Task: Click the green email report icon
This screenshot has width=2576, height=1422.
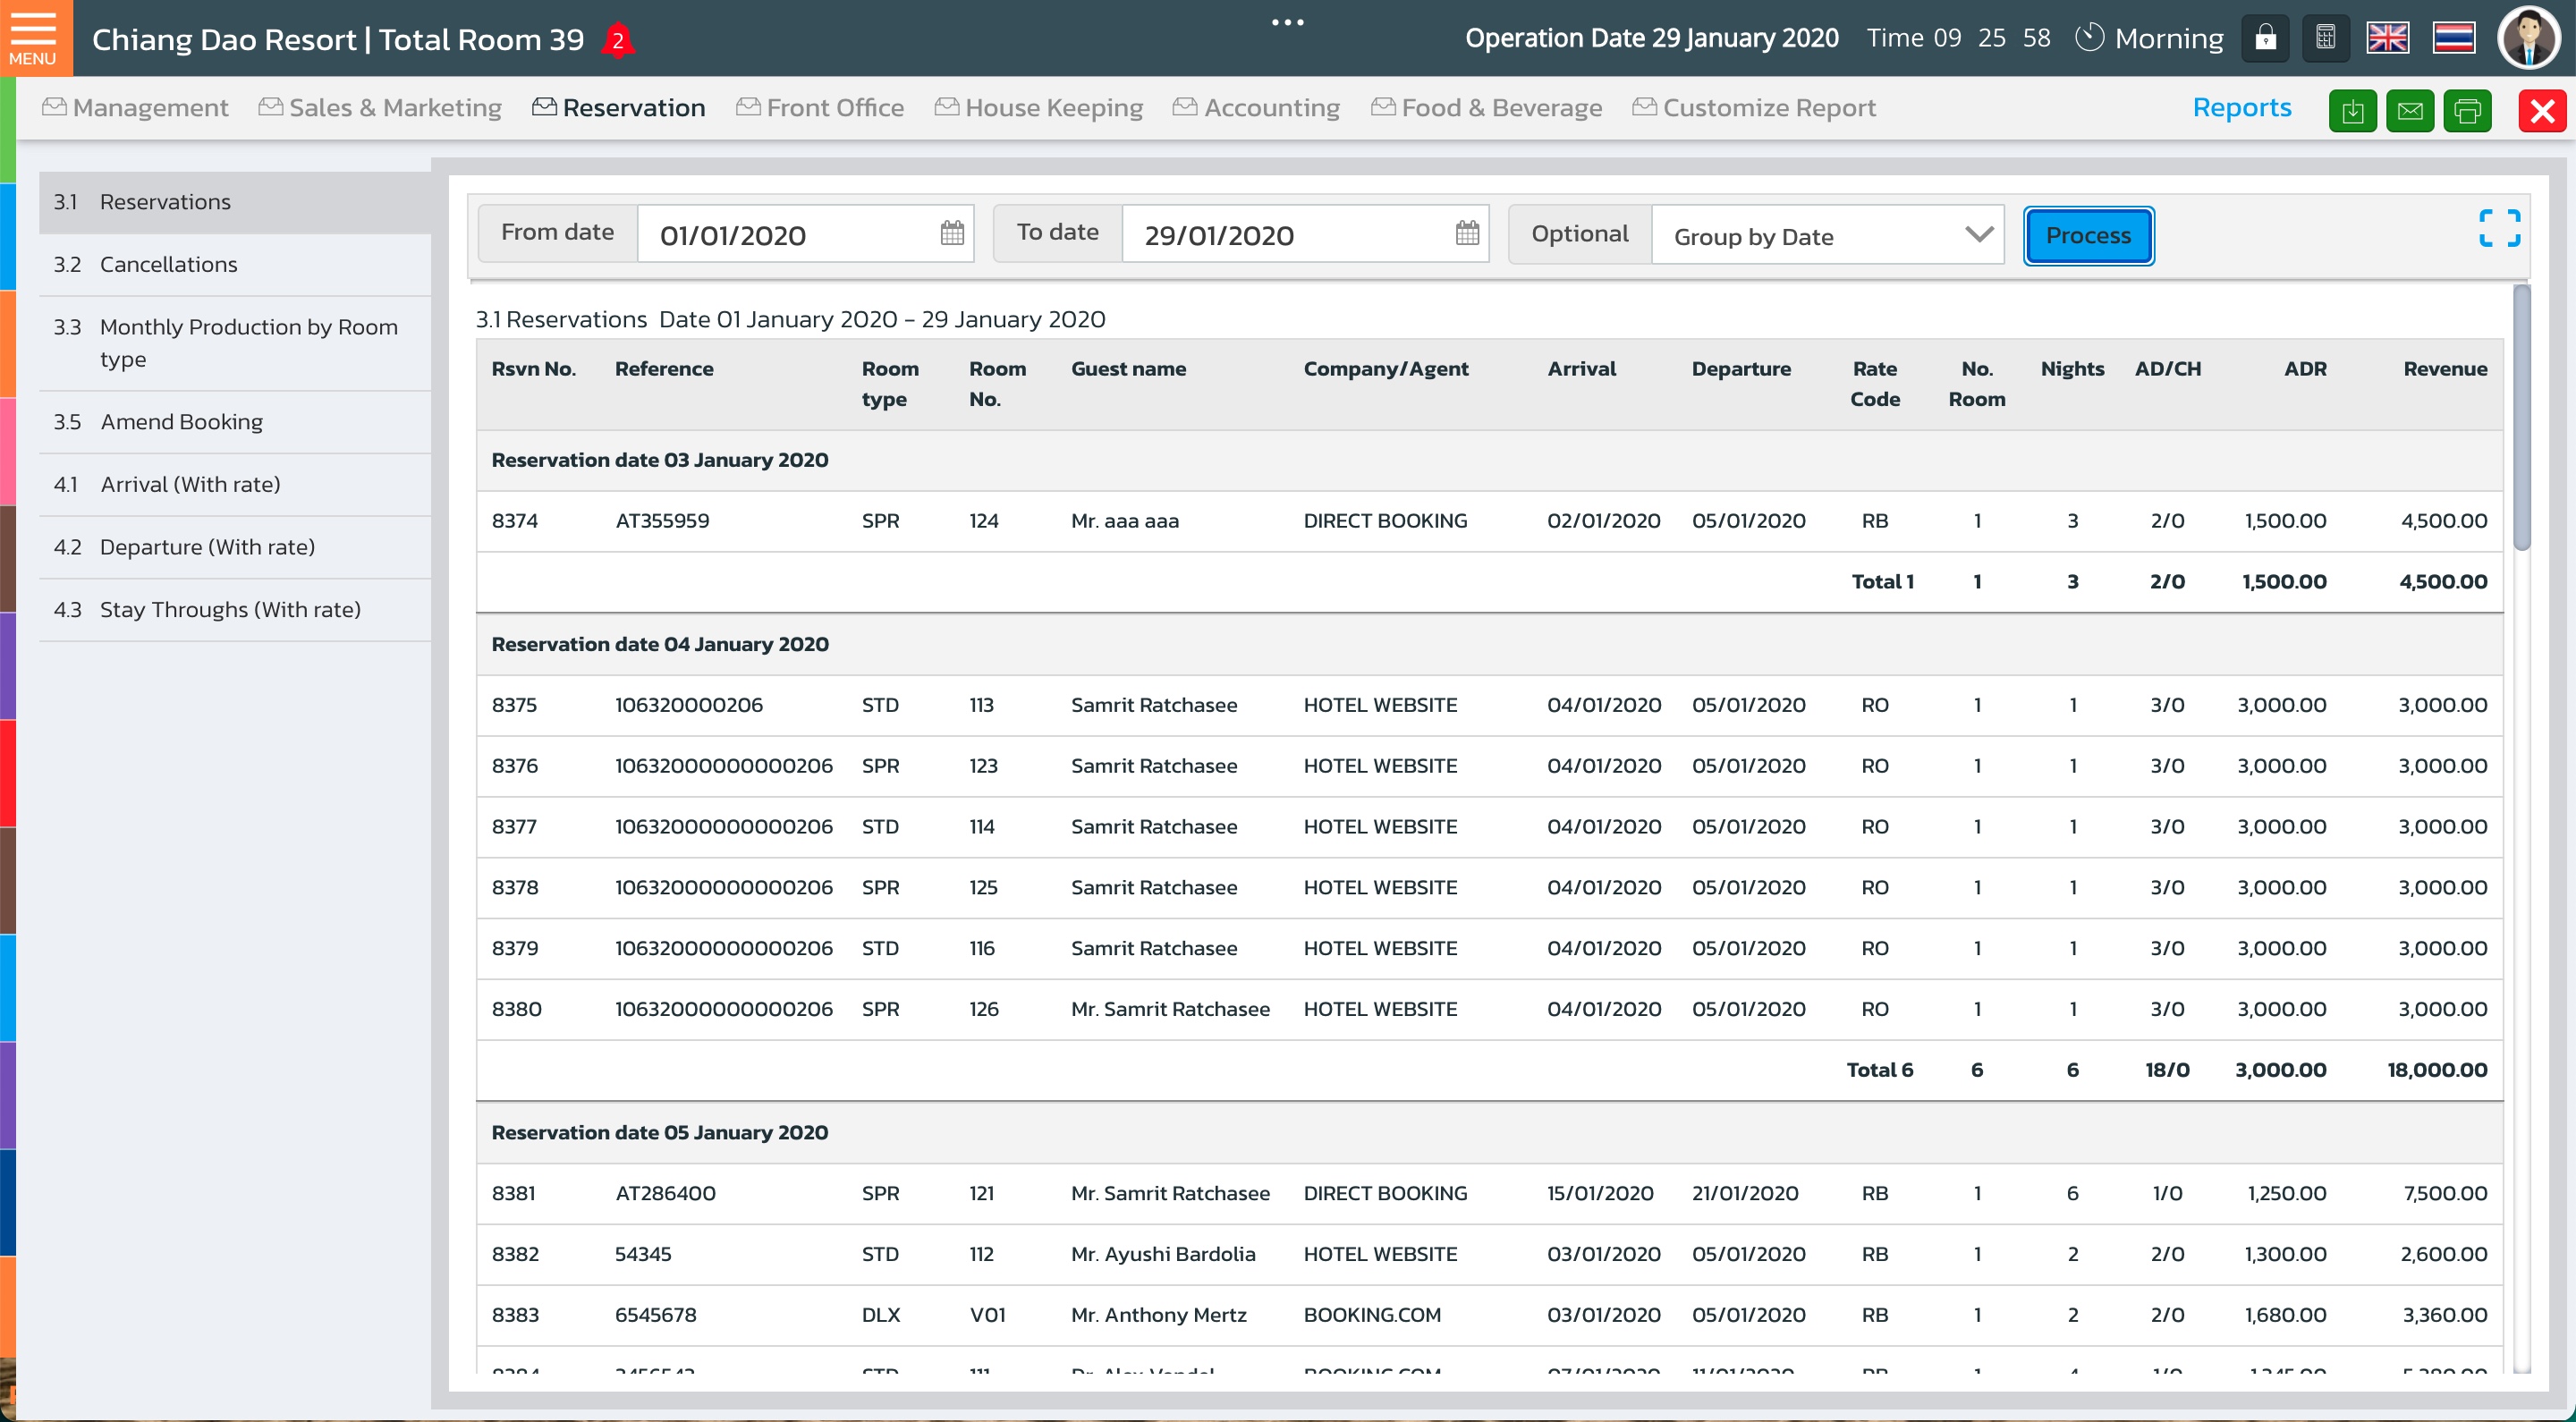Action: 2410,110
